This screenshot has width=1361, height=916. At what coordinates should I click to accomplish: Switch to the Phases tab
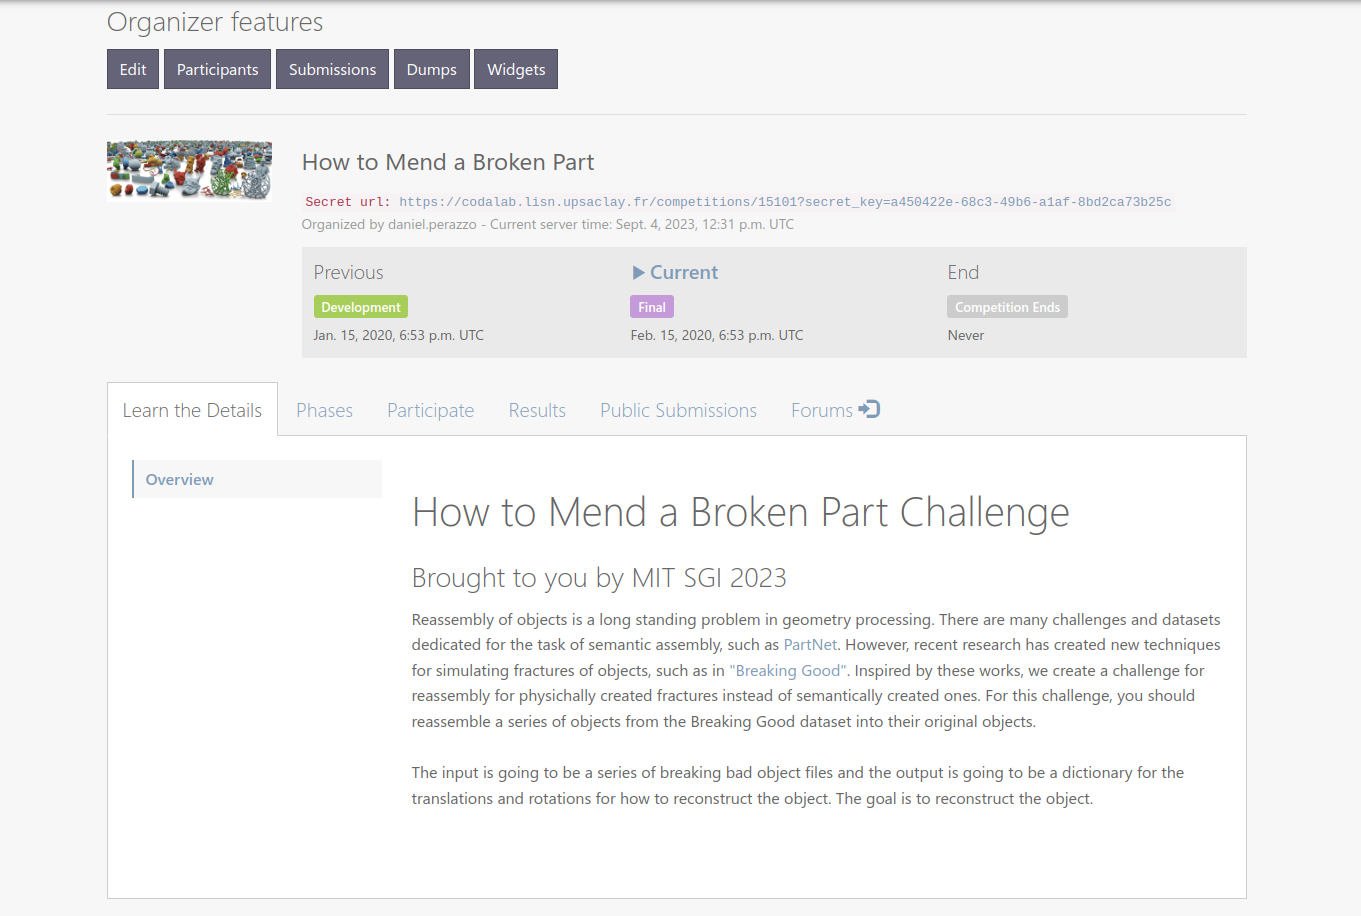click(x=324, y=410)
